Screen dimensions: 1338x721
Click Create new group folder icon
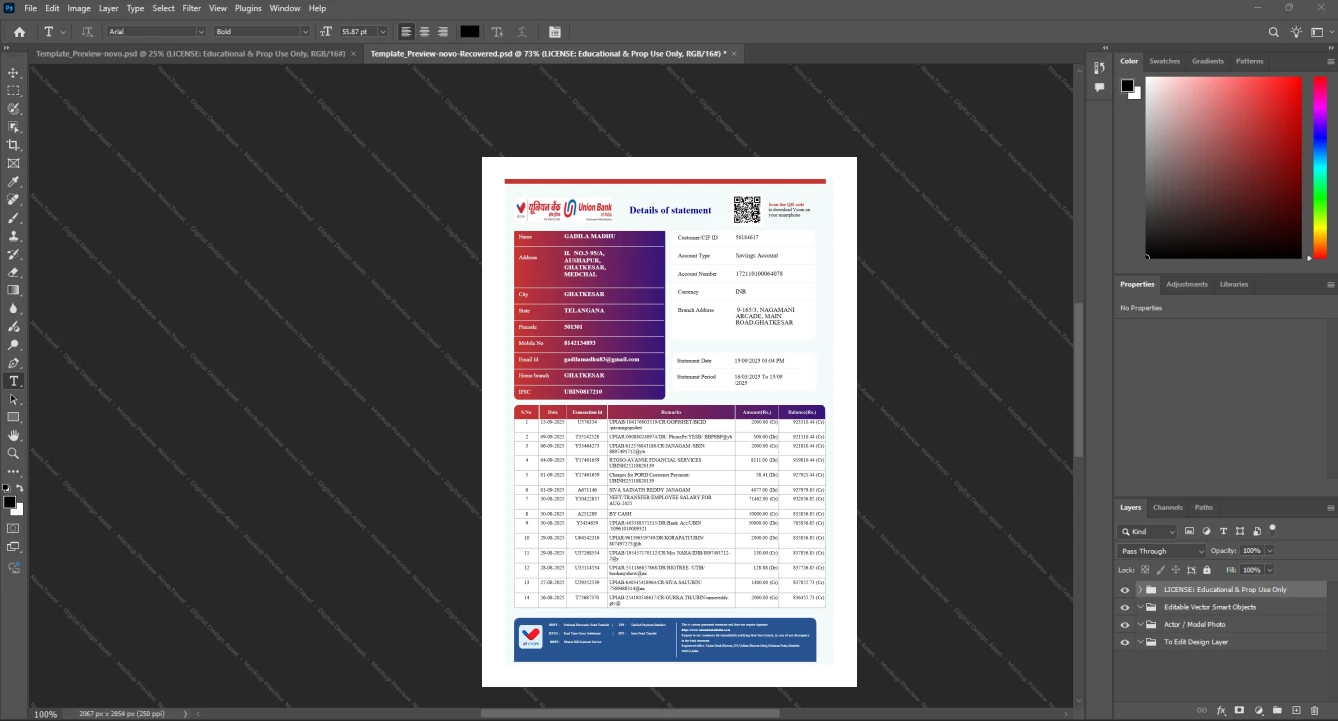click(1278, 710)
